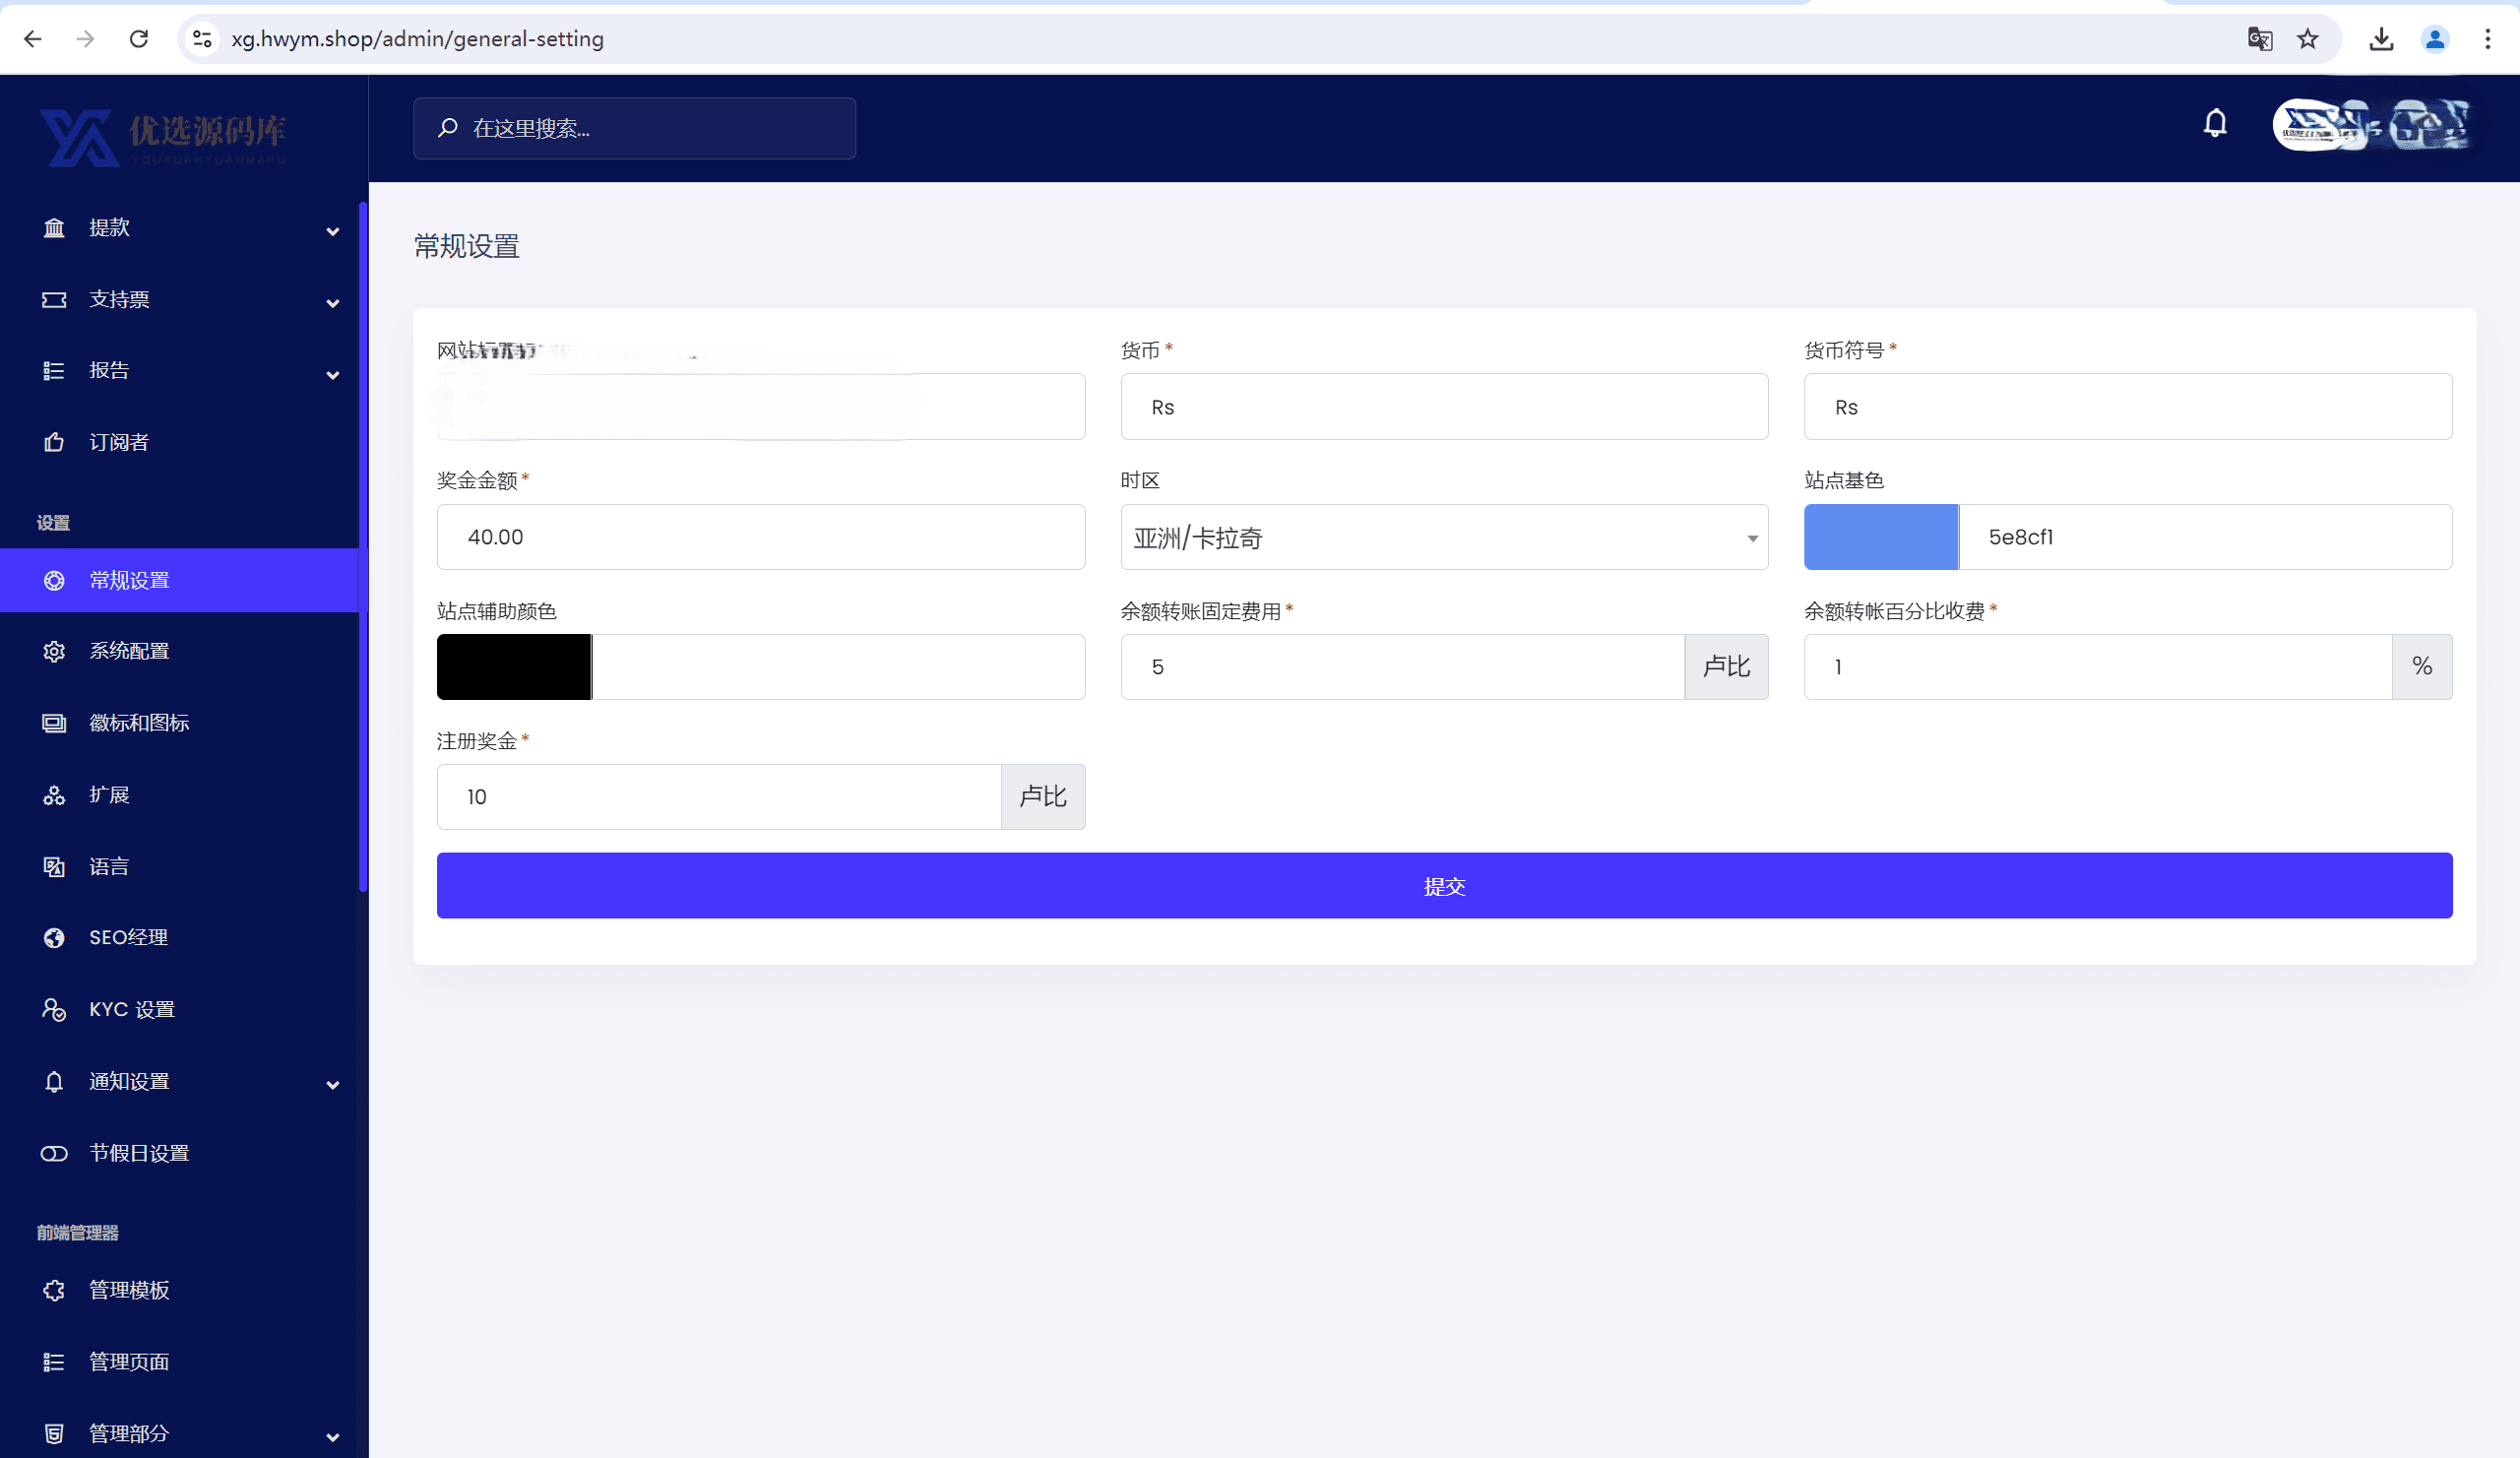Screen dimensions: 2520x1458
Task: Go to the KYC 设置 page
Action: pyautogui.click(x=131, y=1010)
